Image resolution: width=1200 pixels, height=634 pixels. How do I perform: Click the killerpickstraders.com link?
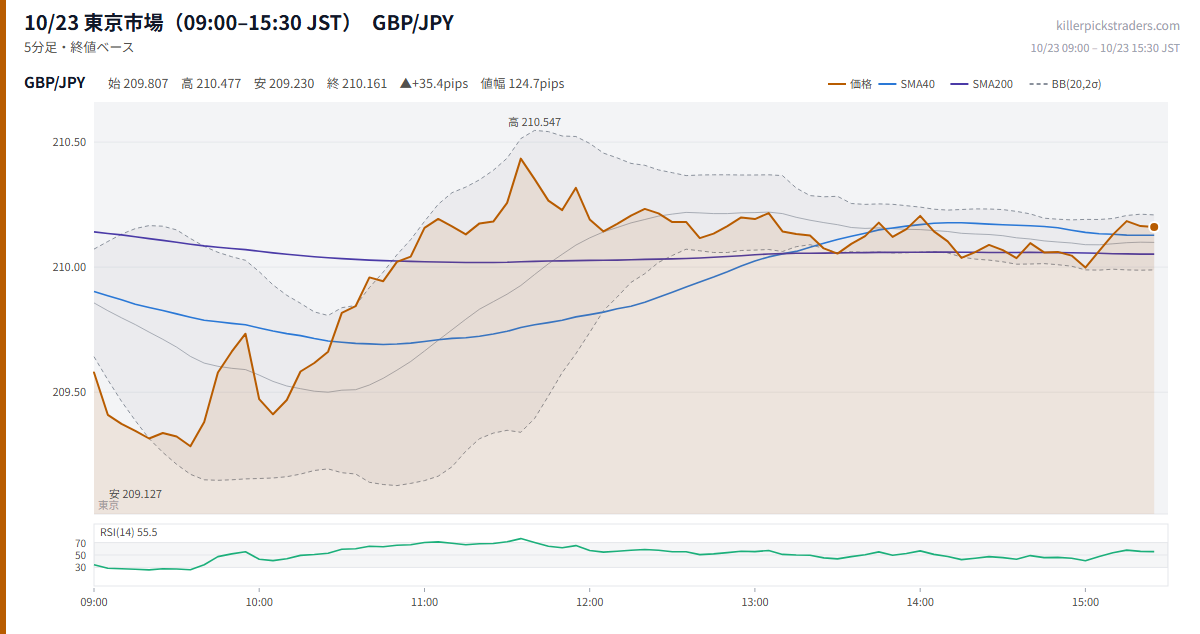click(1118, 26)
